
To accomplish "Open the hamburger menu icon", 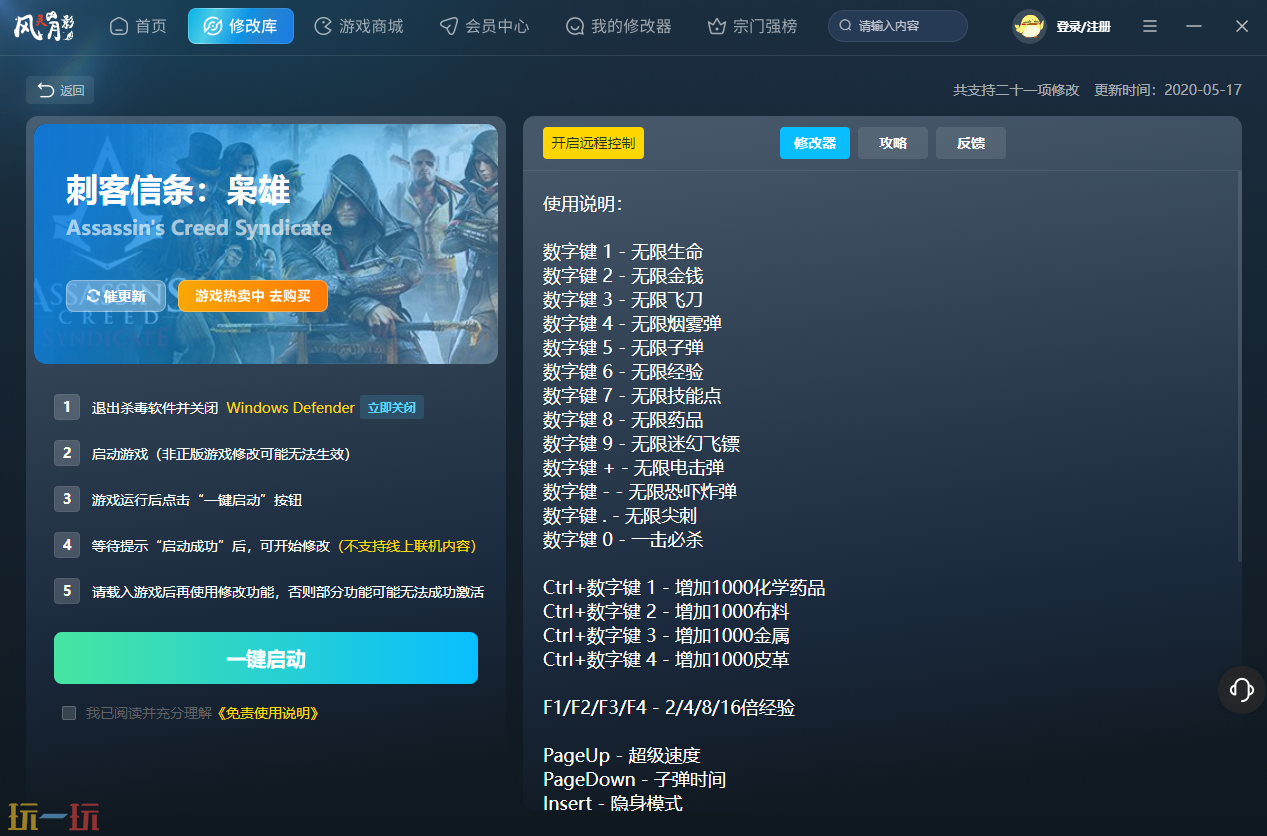I will 1150,26.
